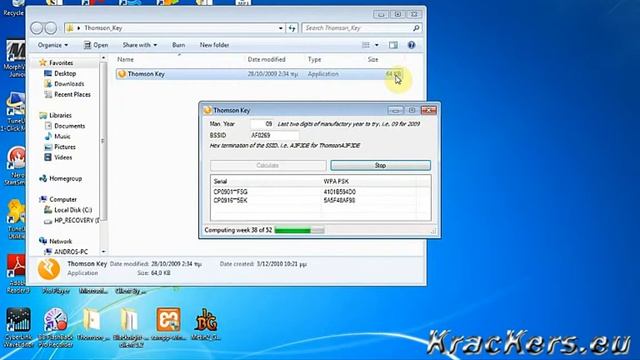
Task: Click WPA PSK value 4101B594D0
Action: (x=339, y=192)
